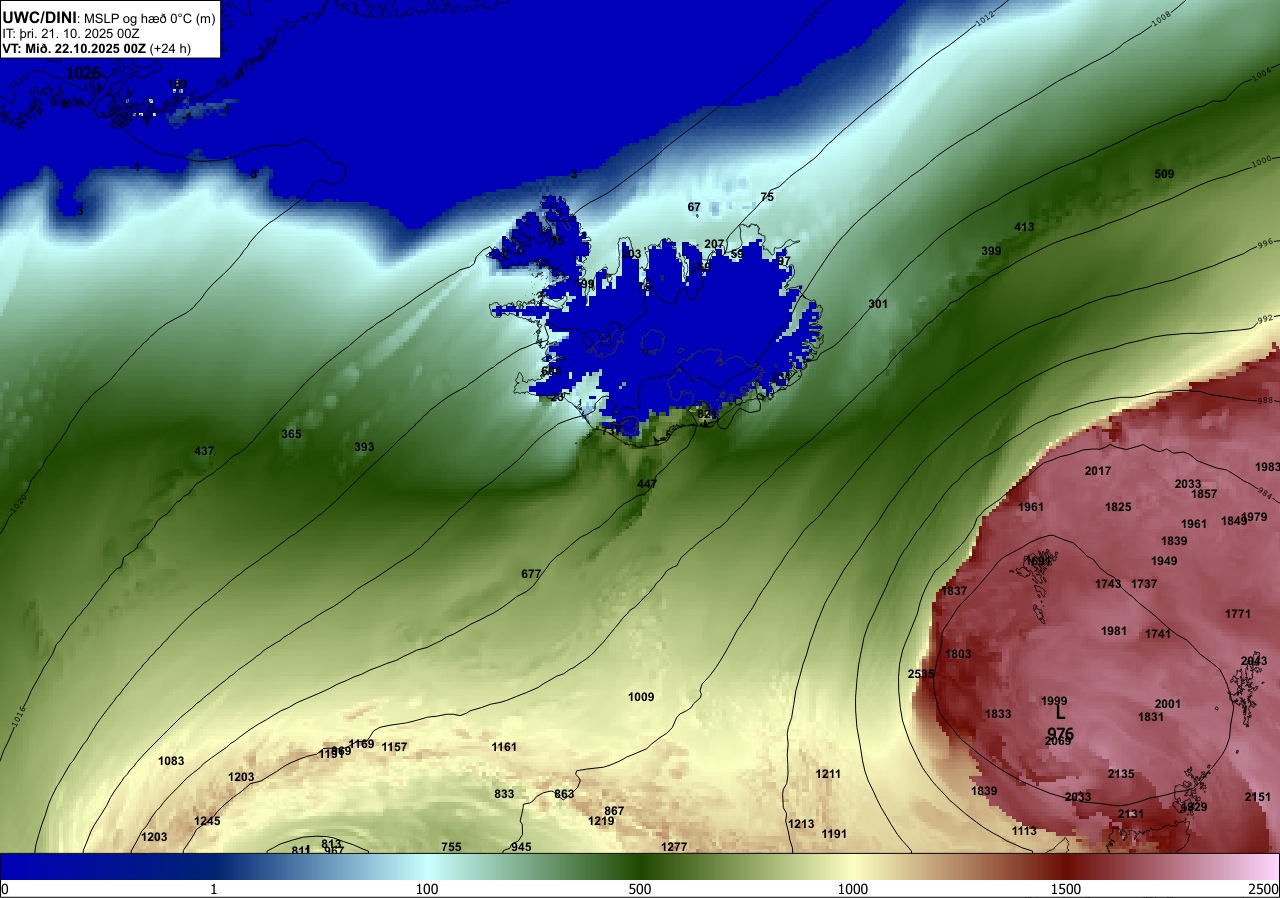Click the 2001 freezing-level value
1280x898 pixels.
(x=1168, y=704)
